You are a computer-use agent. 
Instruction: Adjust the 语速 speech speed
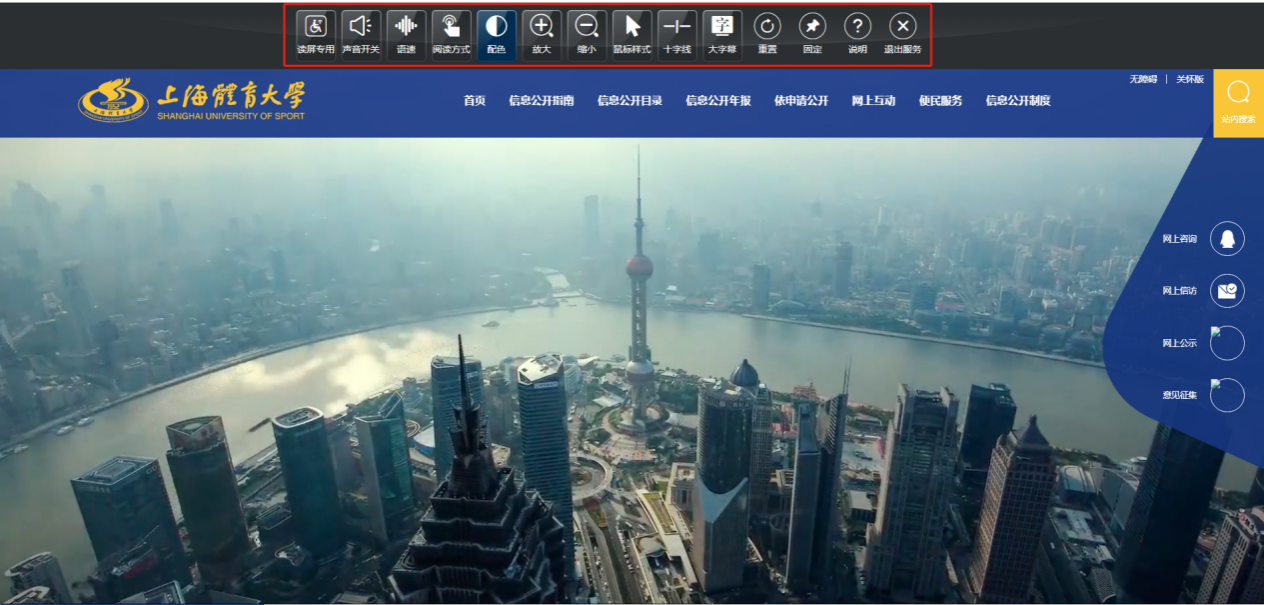click(406, 34)
